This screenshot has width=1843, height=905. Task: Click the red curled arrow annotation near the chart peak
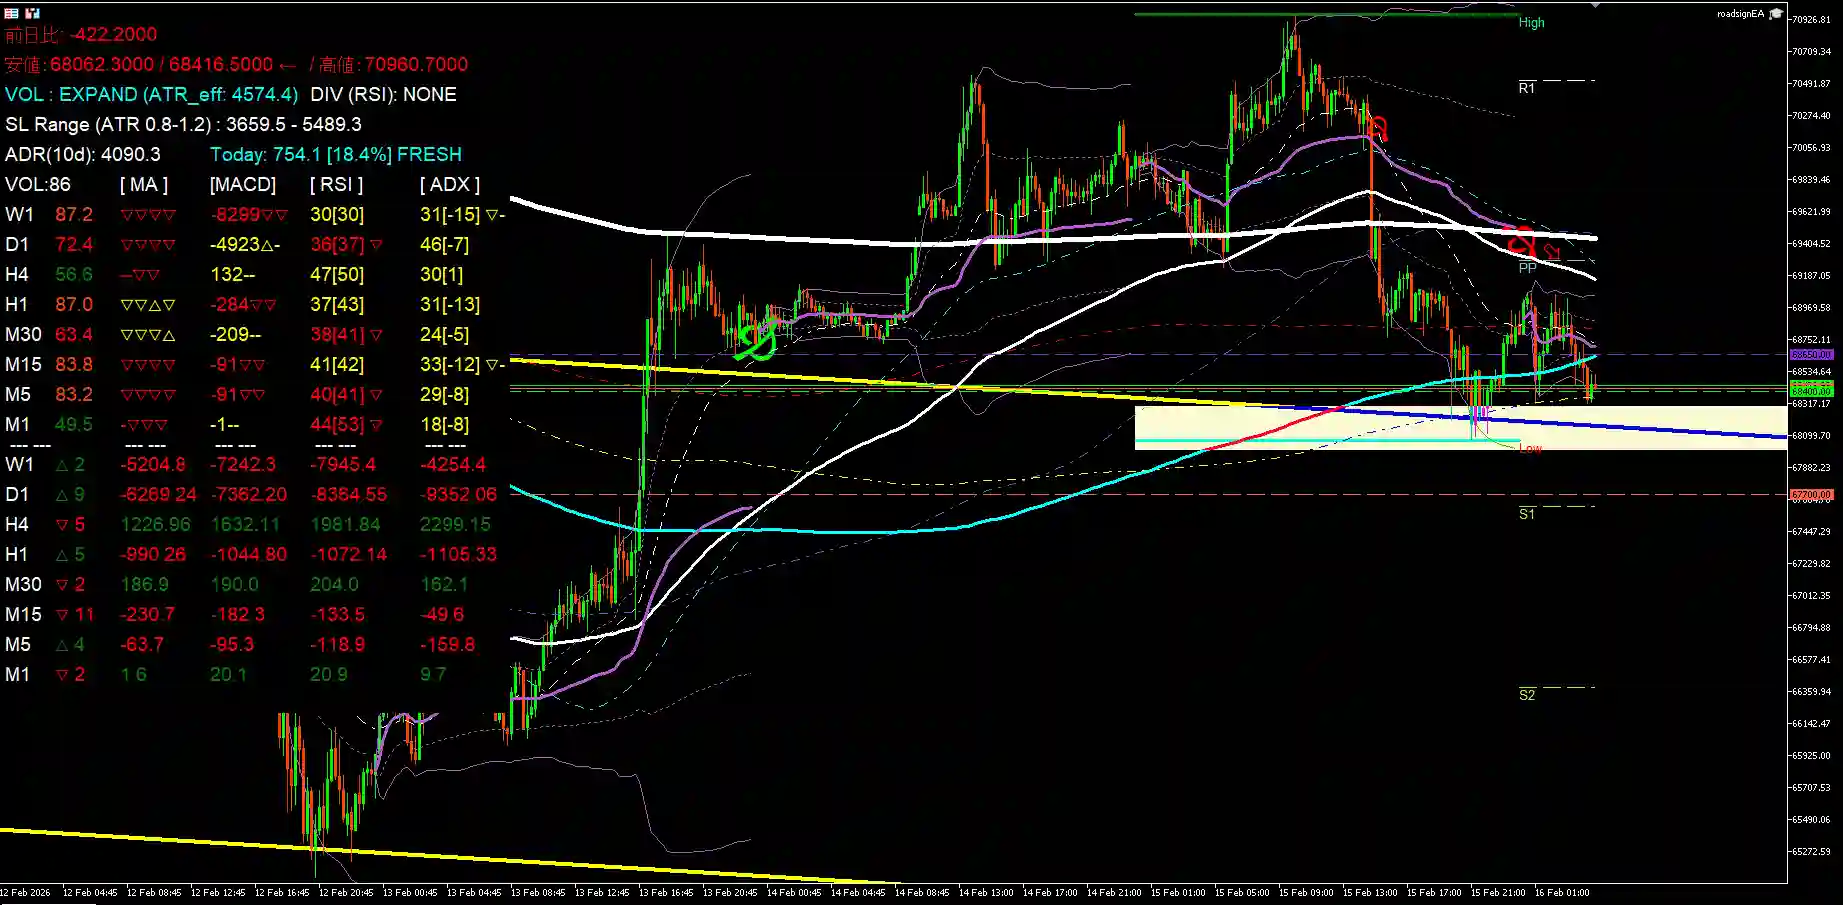click(x=1378, y=130)
